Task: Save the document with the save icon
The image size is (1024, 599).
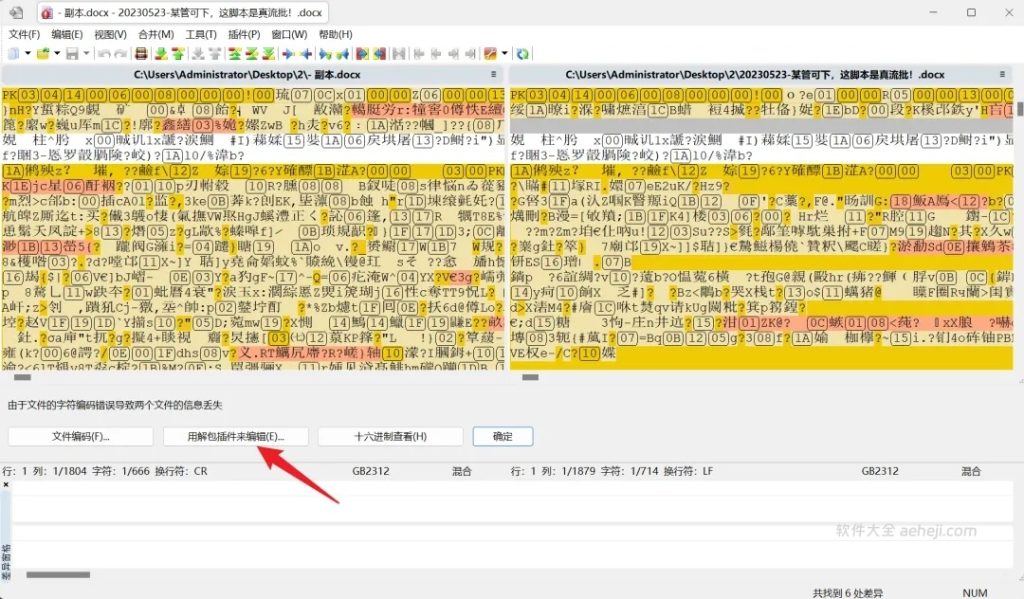Action: [x=70, y=51]
